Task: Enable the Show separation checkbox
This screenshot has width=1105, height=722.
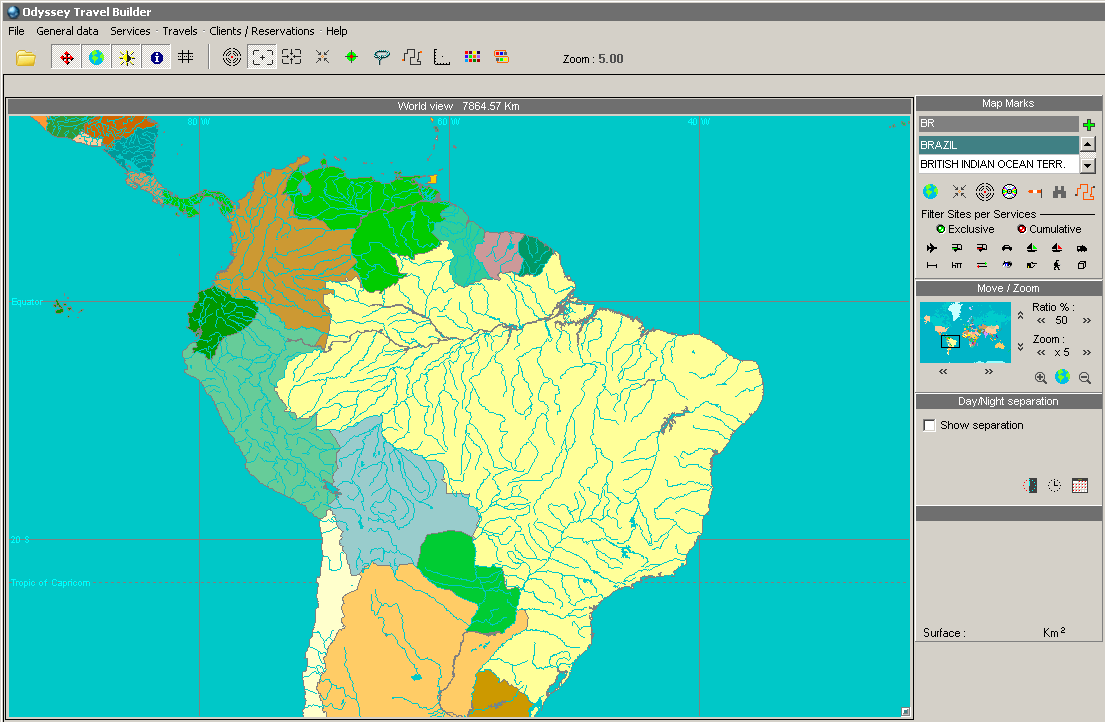Action: 930,426
